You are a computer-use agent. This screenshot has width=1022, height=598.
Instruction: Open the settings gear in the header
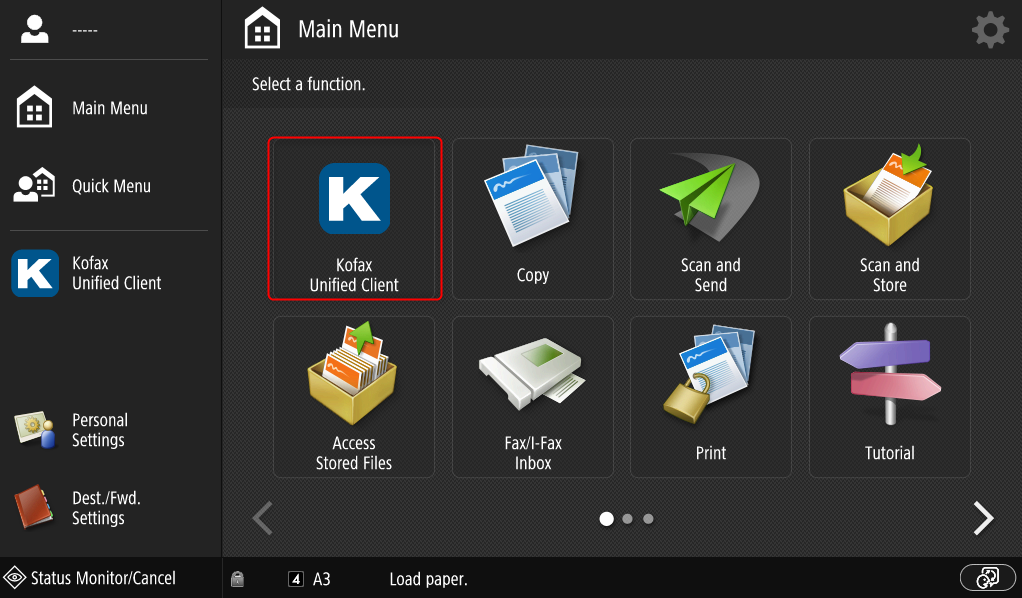pyautogui.click(x=990, y=30)
